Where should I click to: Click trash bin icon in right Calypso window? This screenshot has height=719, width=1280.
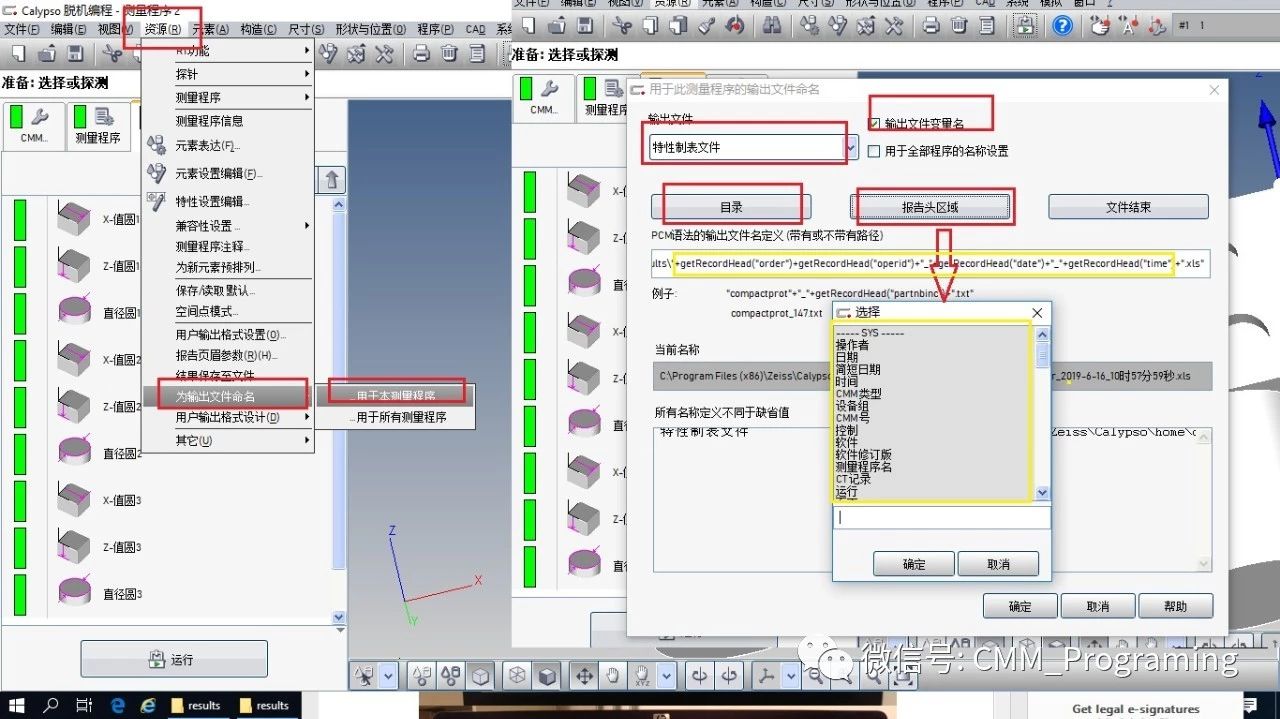pos(959,26)
